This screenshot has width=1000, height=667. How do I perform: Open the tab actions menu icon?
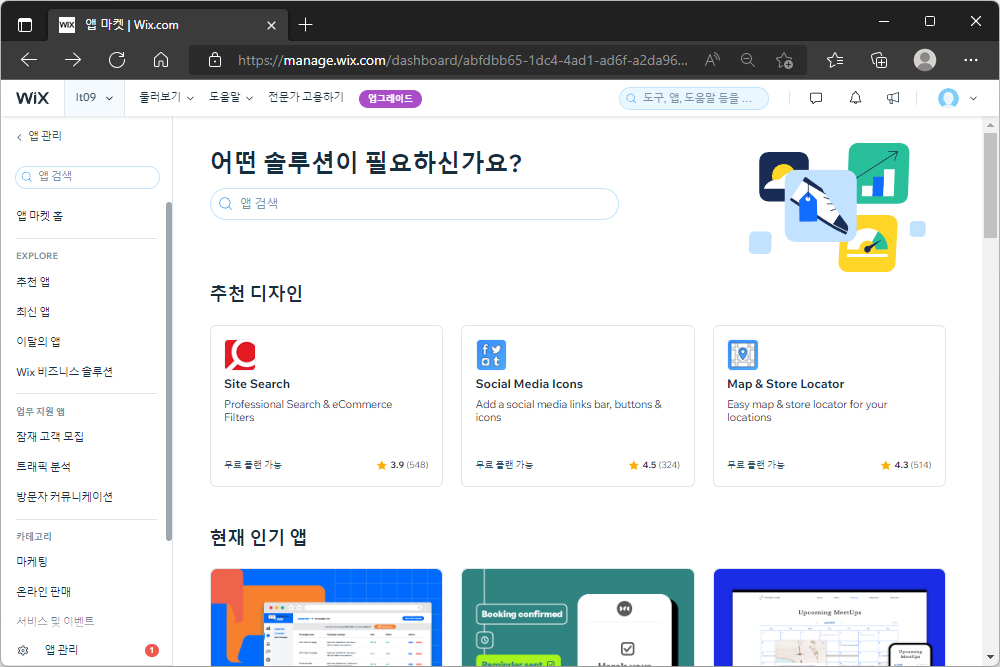25,26
